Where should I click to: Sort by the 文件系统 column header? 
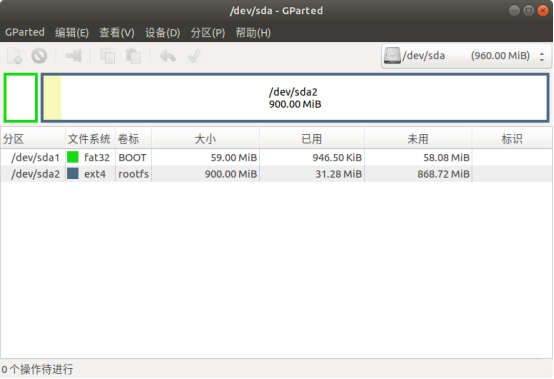pos(90,139)
